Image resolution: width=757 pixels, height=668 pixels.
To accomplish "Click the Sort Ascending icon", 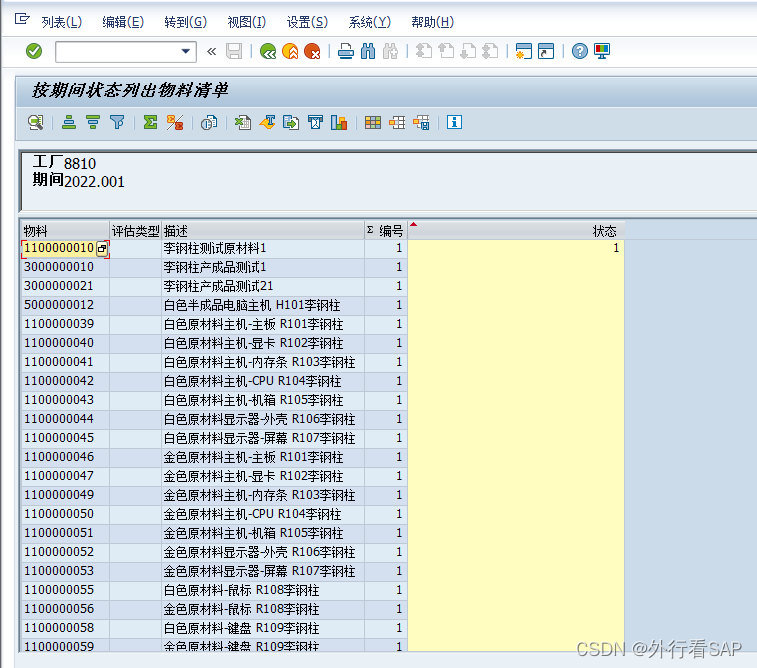I will 69,123.
